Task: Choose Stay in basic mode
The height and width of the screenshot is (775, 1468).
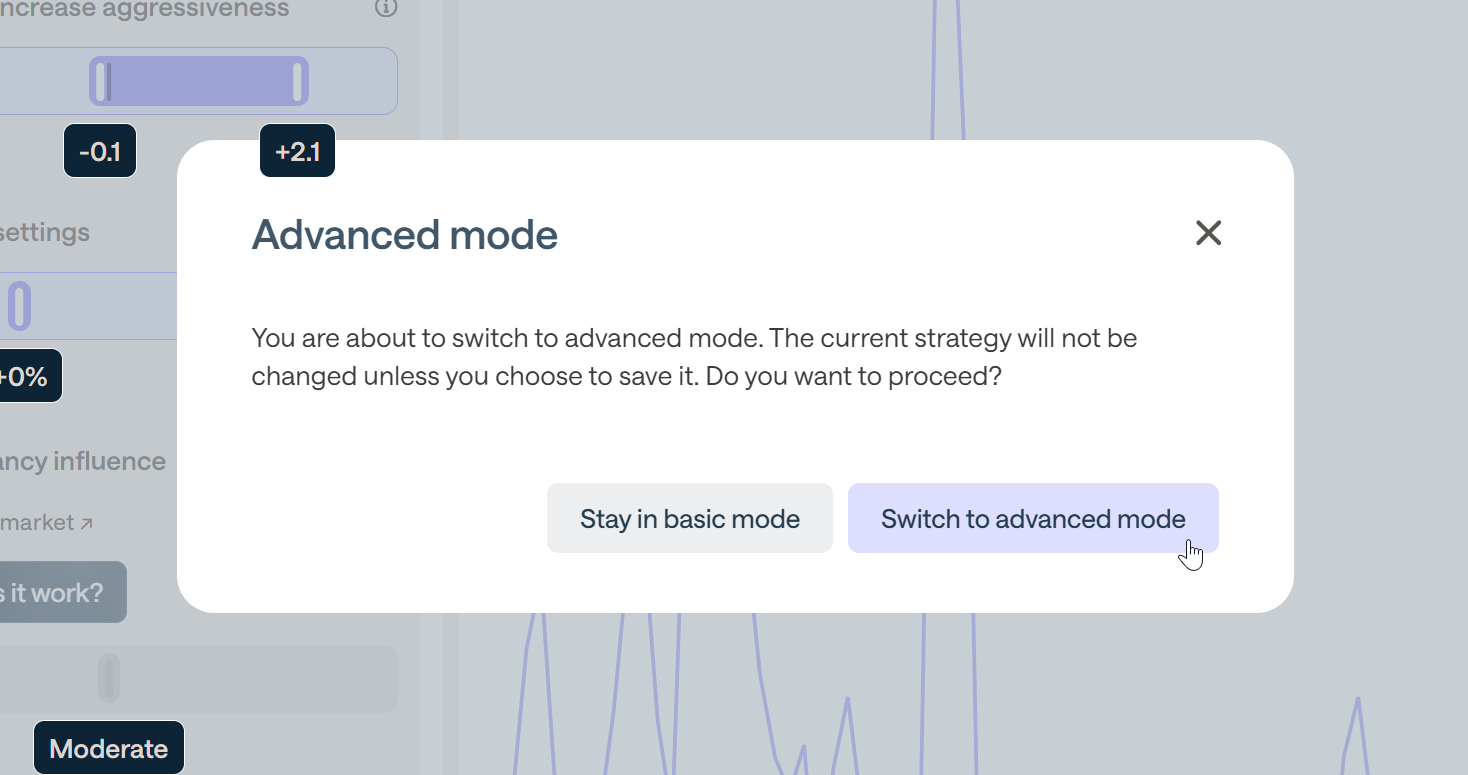Action: click(x=689, y=519)
